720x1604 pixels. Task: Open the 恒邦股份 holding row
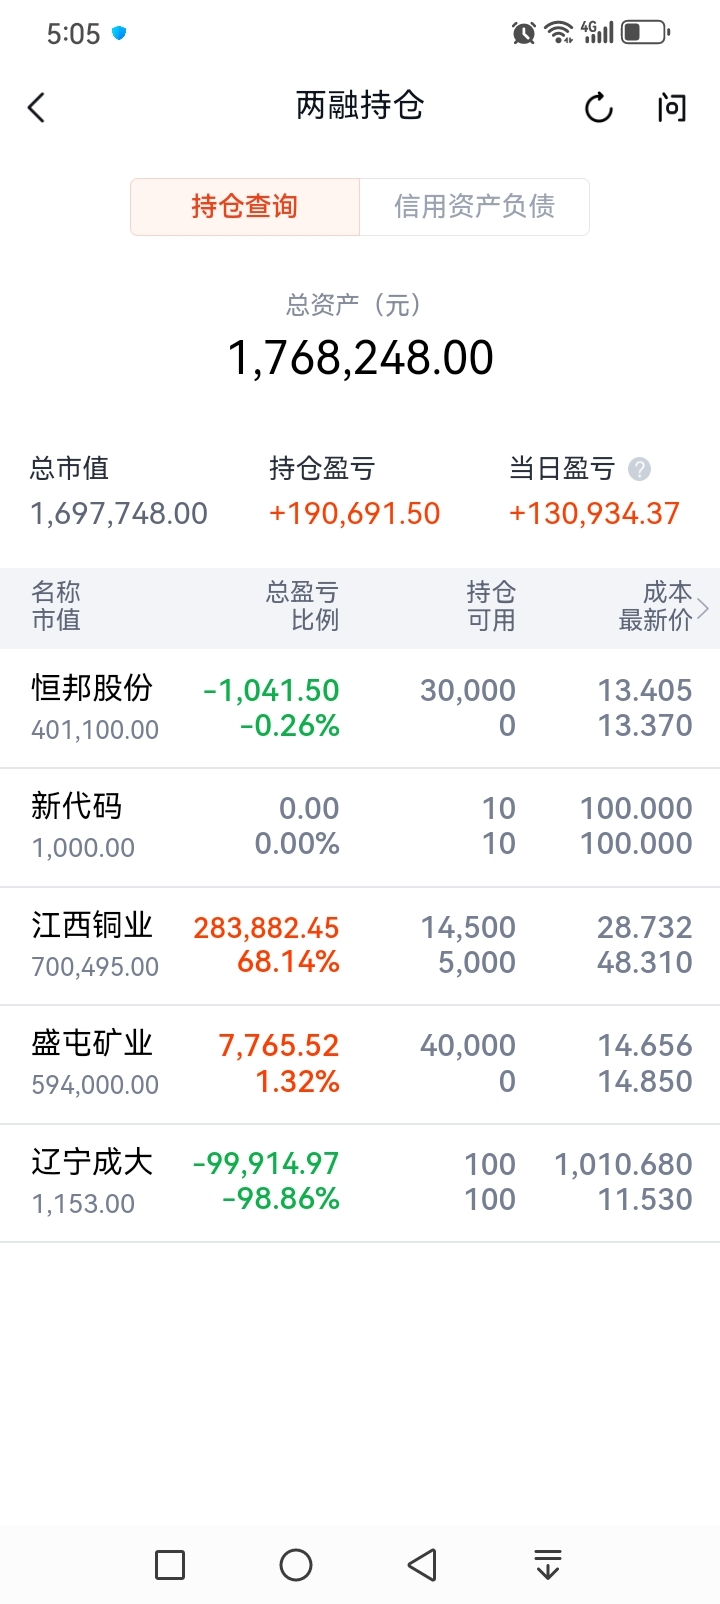[x=360, y=708]
